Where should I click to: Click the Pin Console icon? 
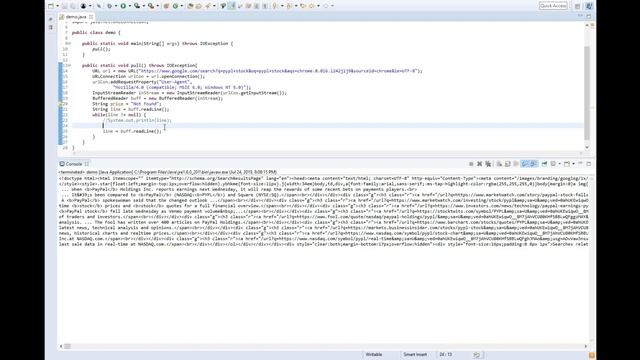(544, 164)
